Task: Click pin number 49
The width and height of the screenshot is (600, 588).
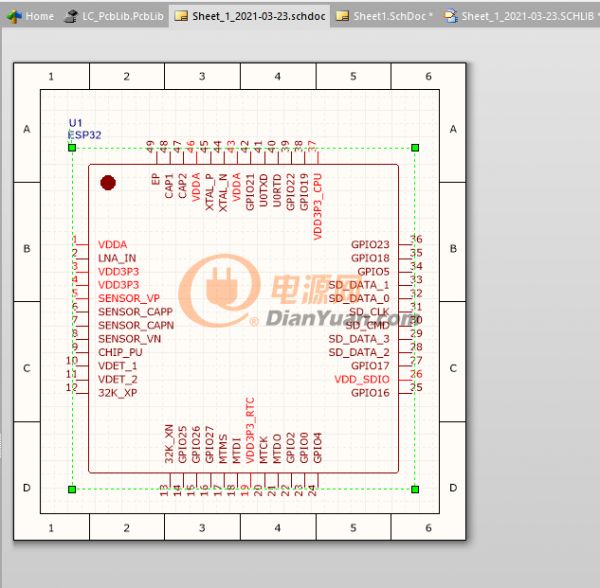Action: (150, 147)
